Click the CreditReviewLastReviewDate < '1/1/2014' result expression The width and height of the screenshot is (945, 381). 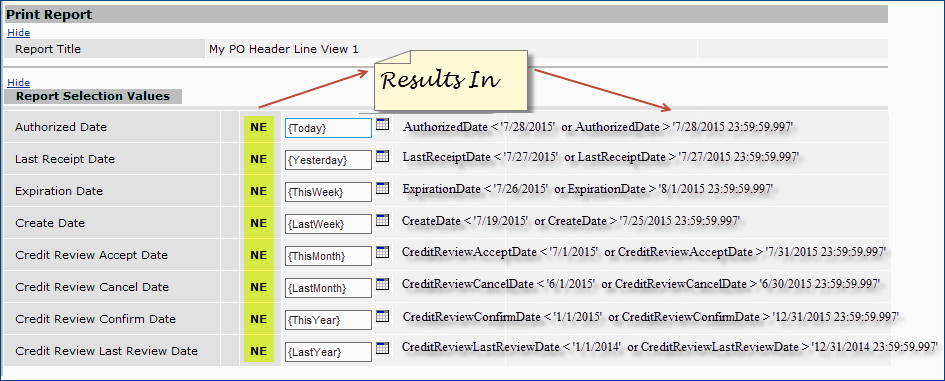pos(670,347)
